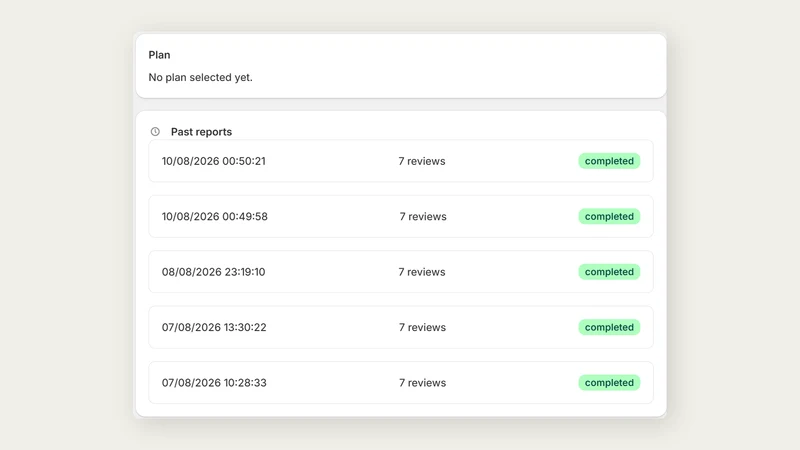Screen dimensions: 800x450
Task: Click '7 reviews' in the 10:28:33 report row
Action: [x=422, y=383]
